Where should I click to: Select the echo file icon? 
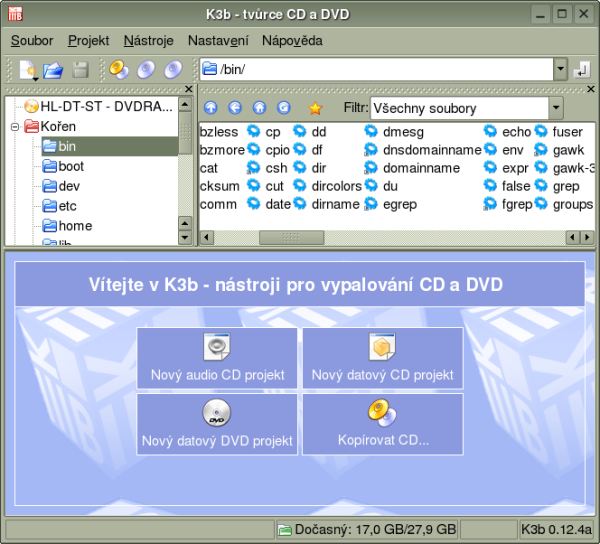point(490,131)
